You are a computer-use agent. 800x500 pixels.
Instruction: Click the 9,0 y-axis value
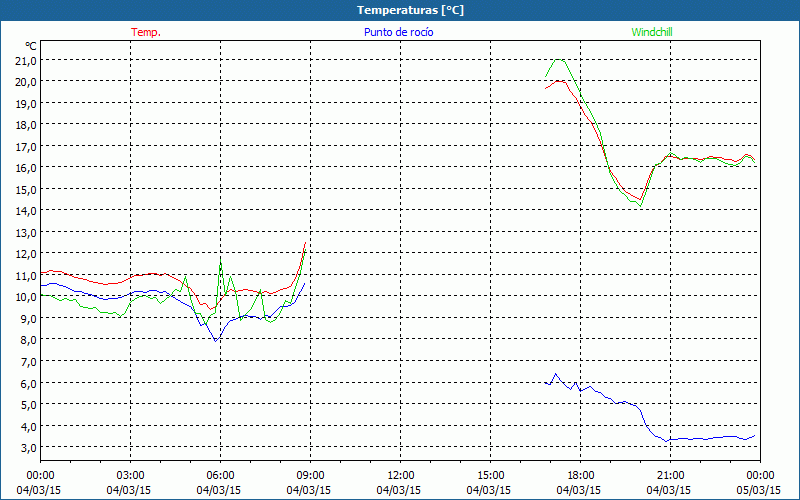(28, 319)
